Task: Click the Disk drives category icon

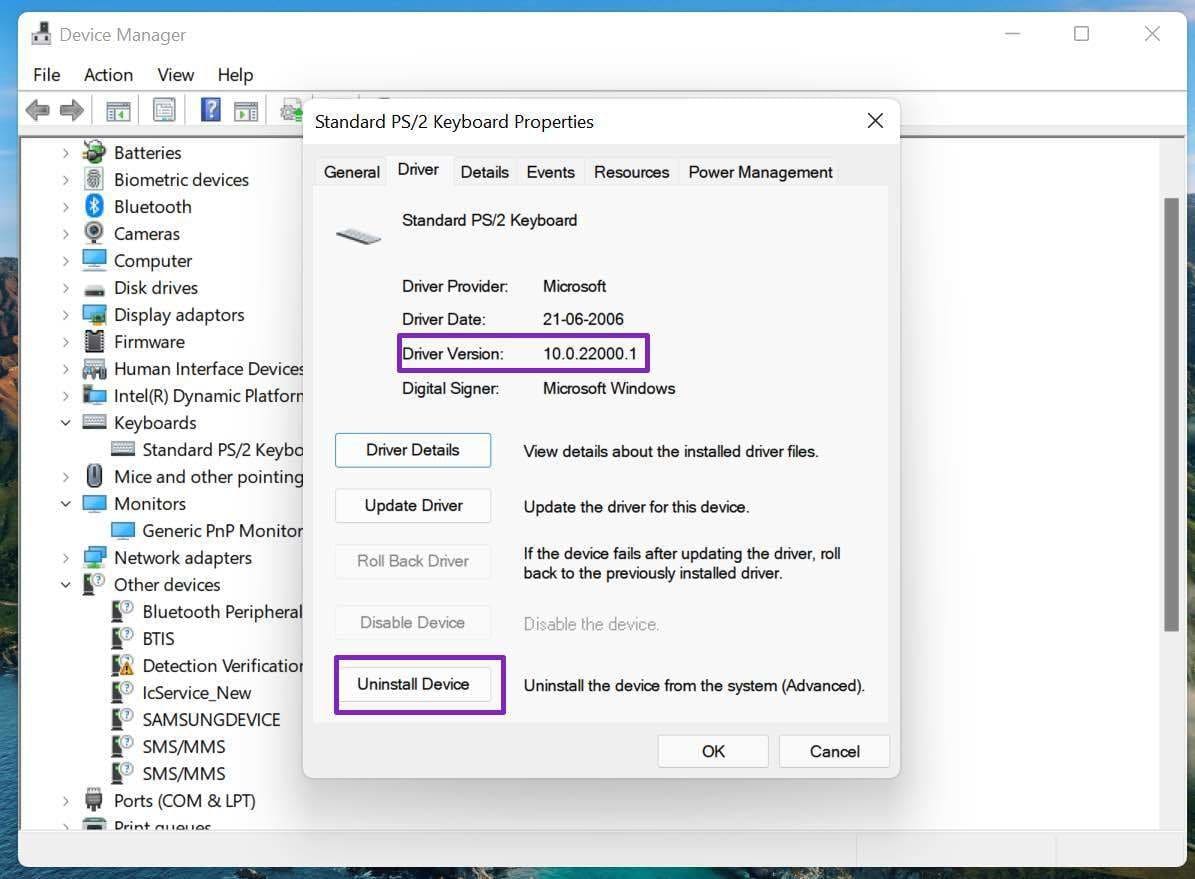Action: (x=94, y=289)
